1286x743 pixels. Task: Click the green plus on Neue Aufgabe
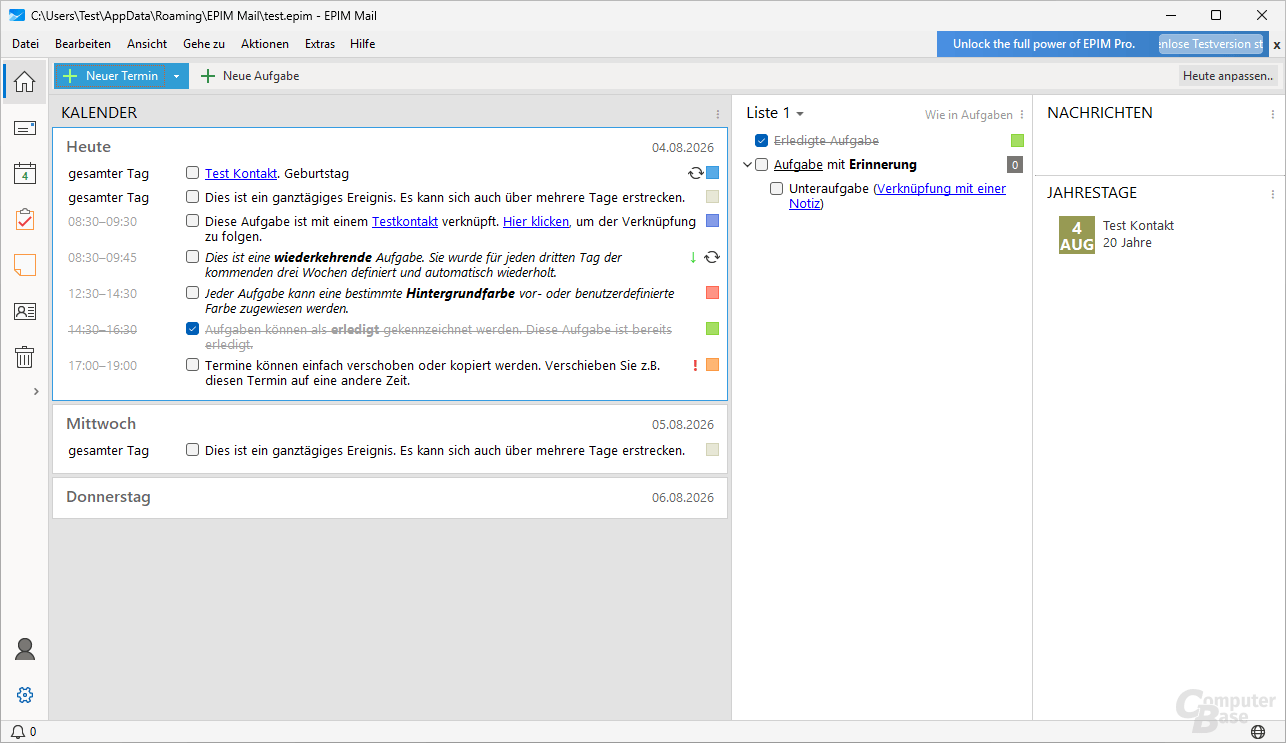208,76
